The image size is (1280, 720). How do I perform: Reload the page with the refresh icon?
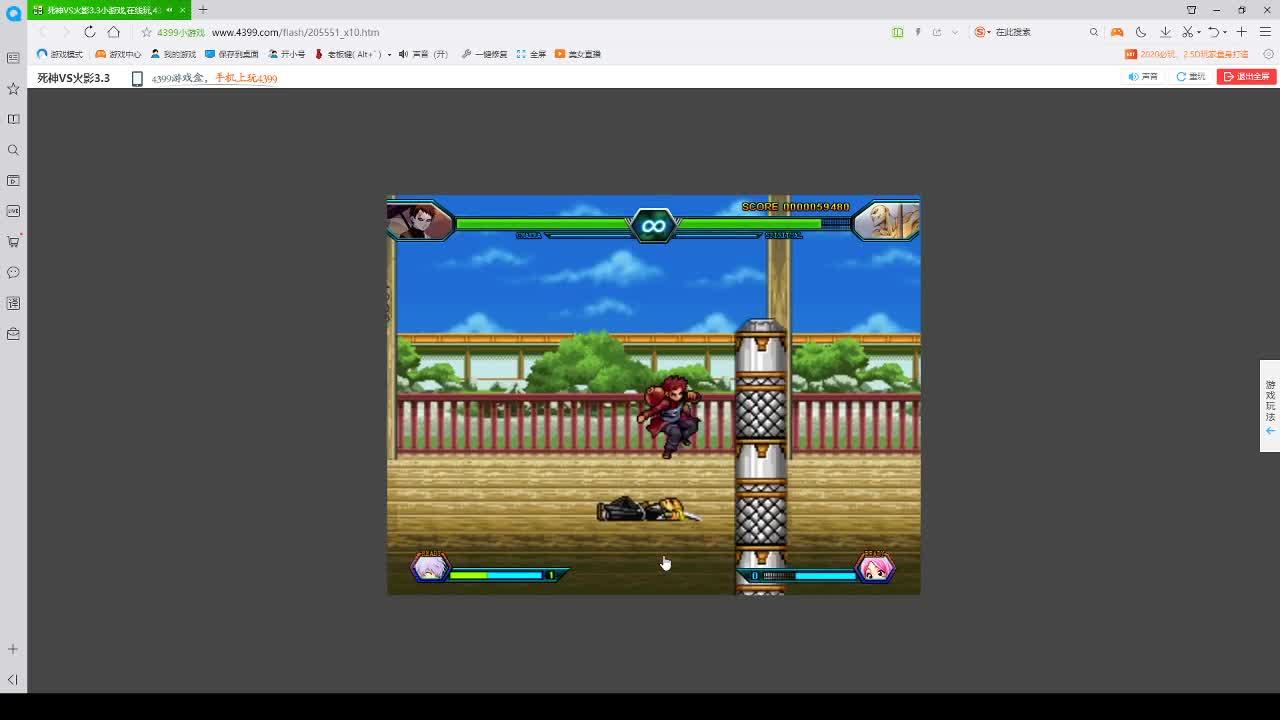(x=89, y=32)
